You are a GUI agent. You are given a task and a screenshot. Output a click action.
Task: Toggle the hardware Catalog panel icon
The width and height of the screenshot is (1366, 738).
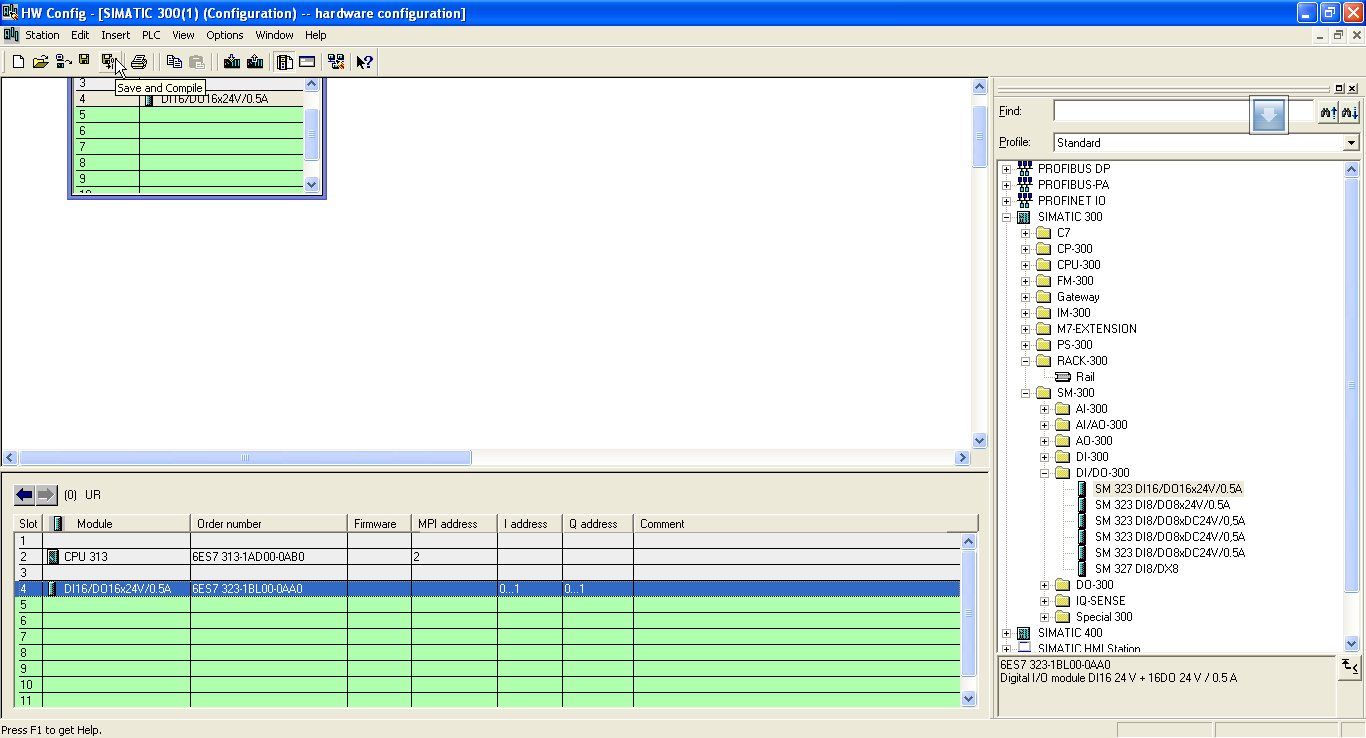point(285,62)
